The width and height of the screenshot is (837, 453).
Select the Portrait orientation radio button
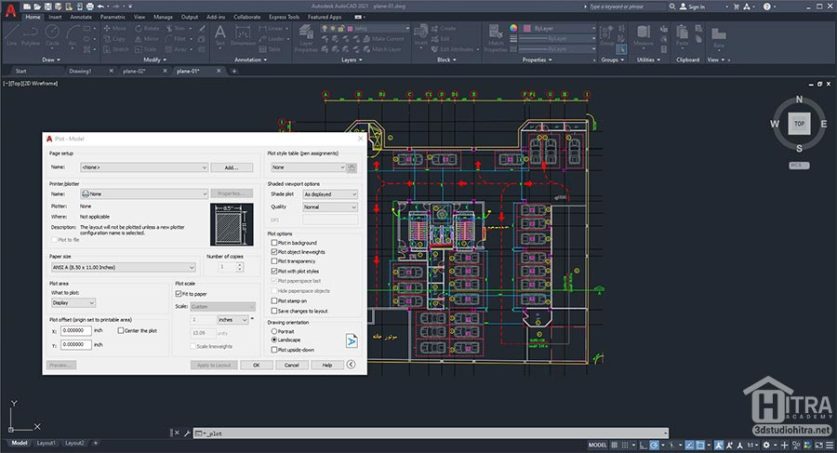(274, 331)
